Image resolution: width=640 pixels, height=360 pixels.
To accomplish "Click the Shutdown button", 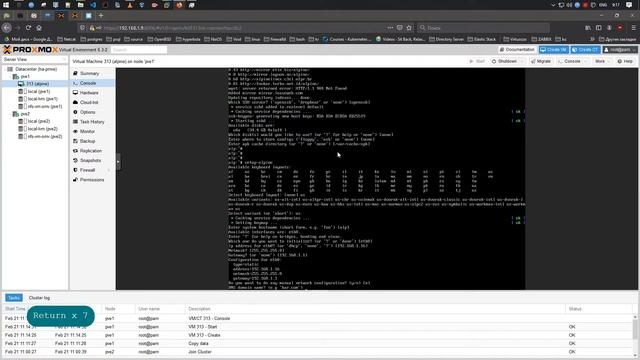I will (x=504, y=61).
